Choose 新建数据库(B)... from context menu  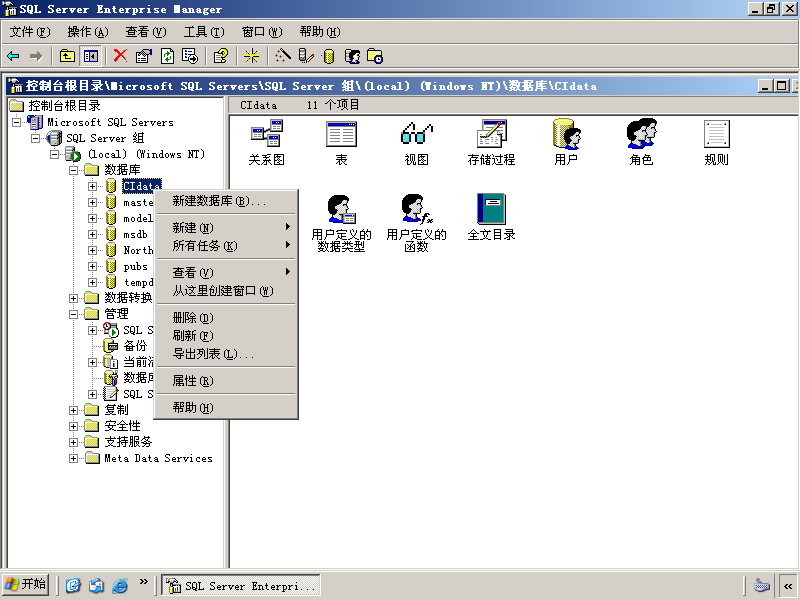coord(226,201)
